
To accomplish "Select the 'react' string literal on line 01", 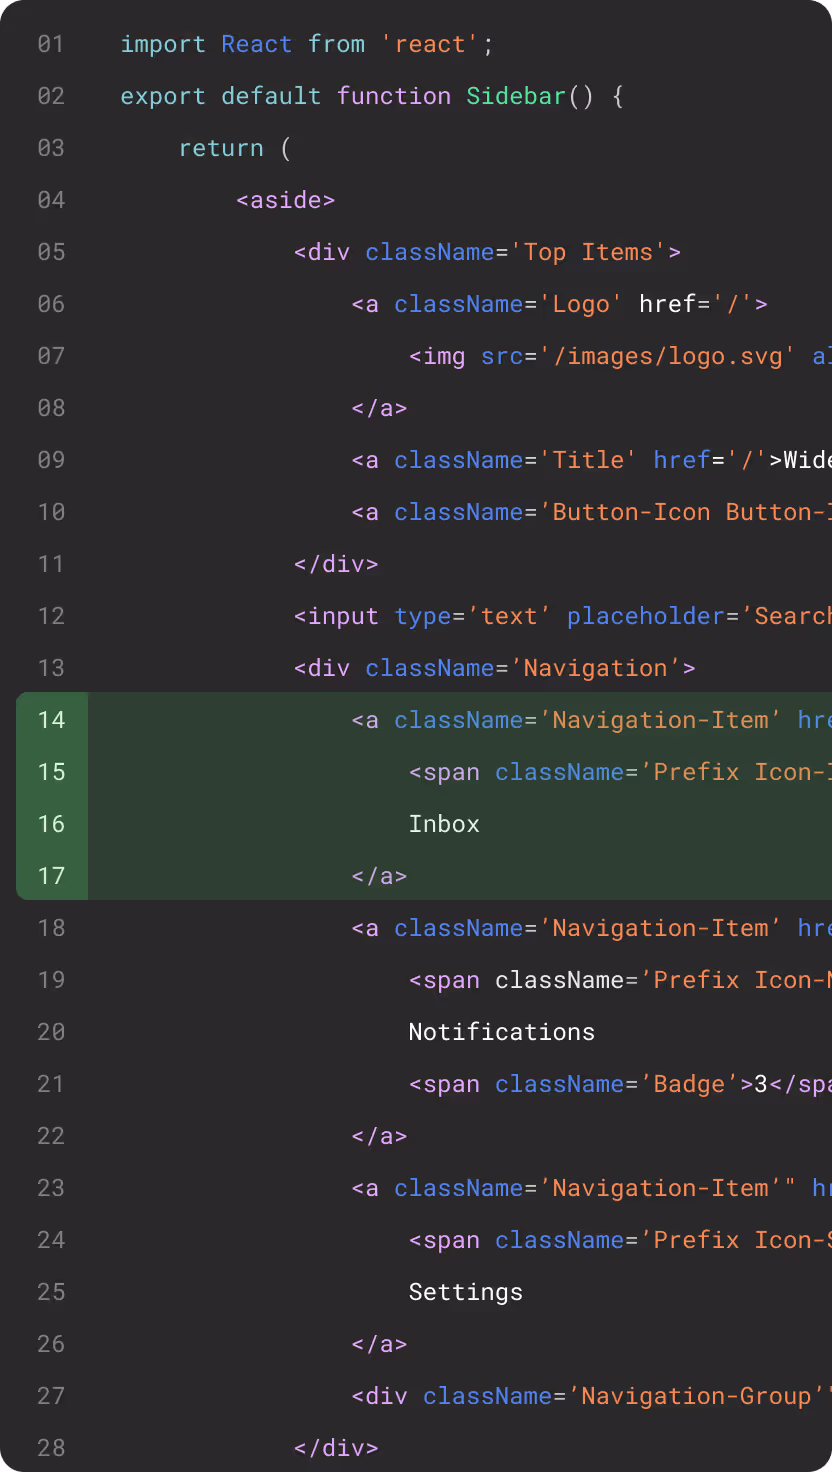I will (x=430, y=44).
